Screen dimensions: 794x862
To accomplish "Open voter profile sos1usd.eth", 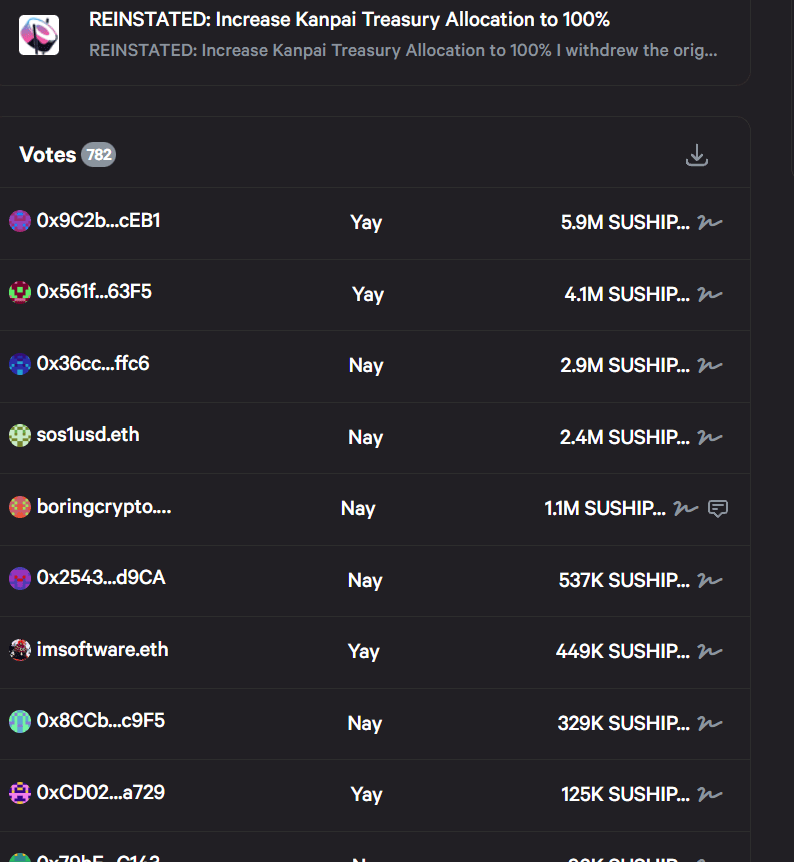I will pos(88,434).
